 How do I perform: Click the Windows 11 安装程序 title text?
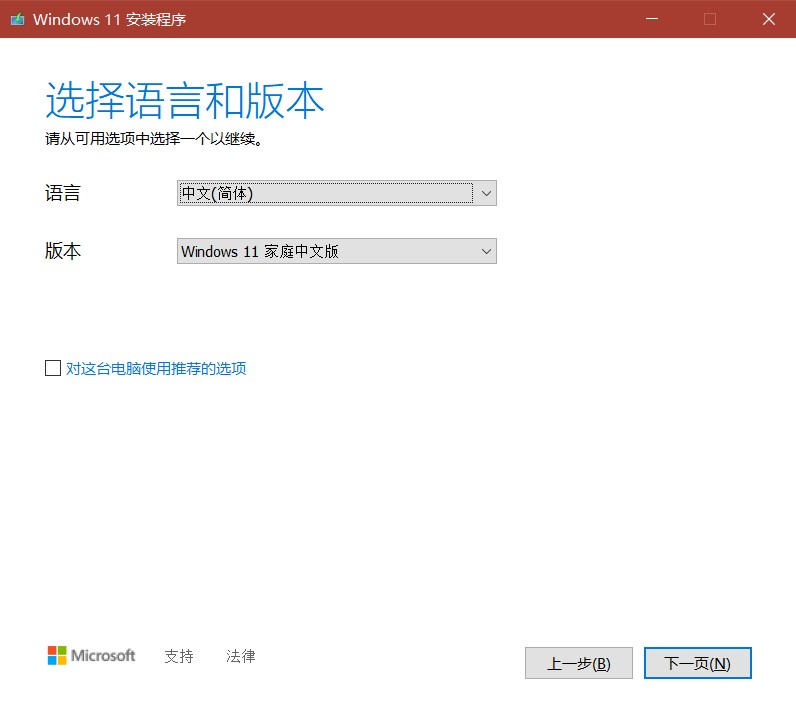click(110, 19)
